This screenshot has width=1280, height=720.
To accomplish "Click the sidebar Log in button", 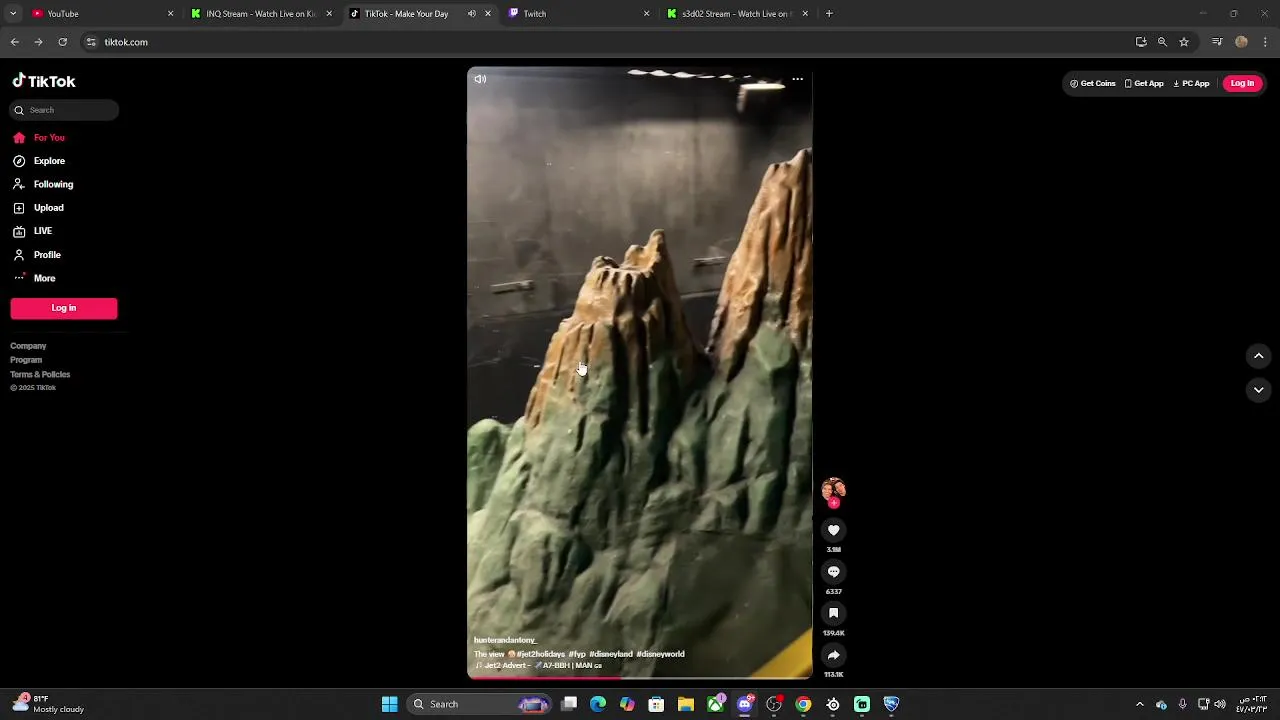I will click(x=64, y=308).
